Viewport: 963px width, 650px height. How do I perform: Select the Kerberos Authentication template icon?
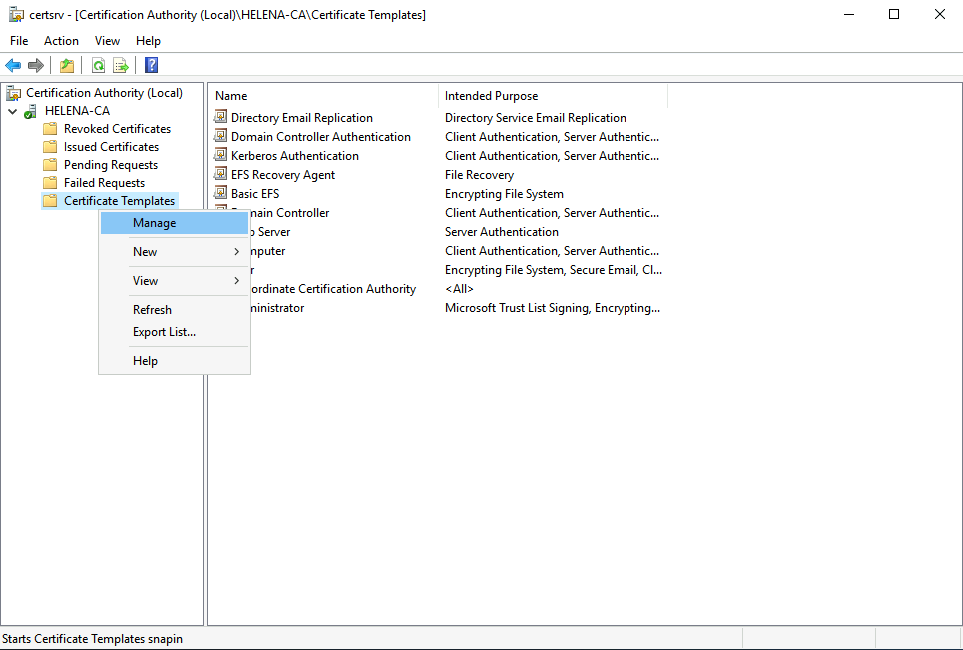pos(221,156)
